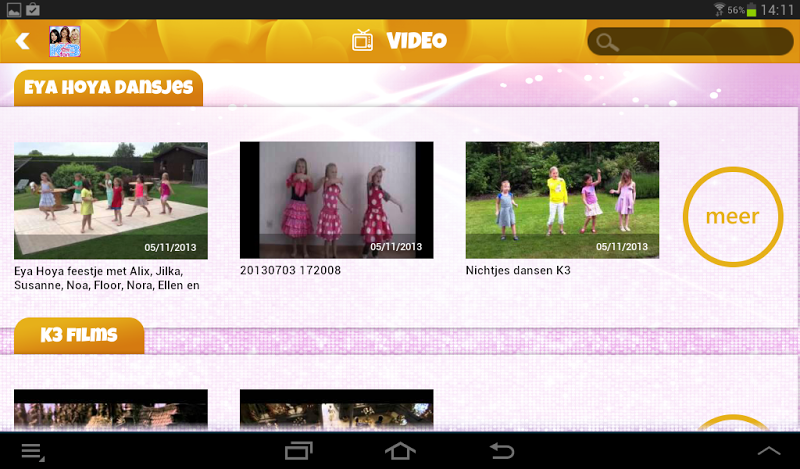This screenshot has width=800, height=469.
Task: Tap the green battery icon
Action: click(752, 10)
